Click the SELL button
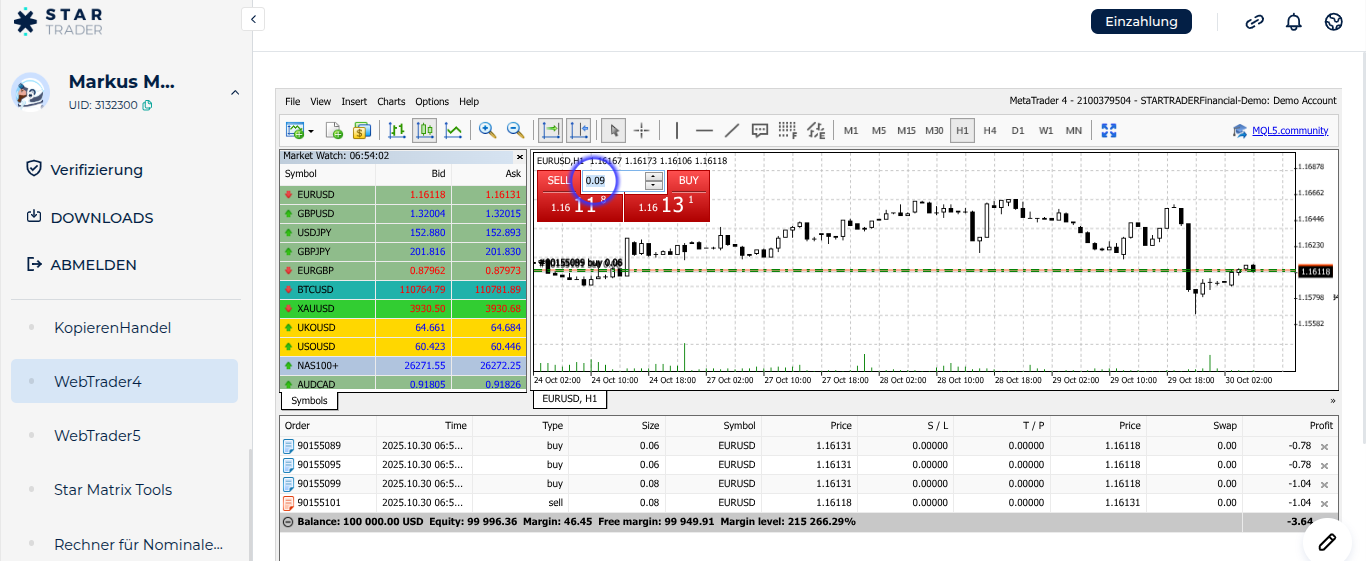The width and height of the screenshot is (1366, 561). (558, 180)
